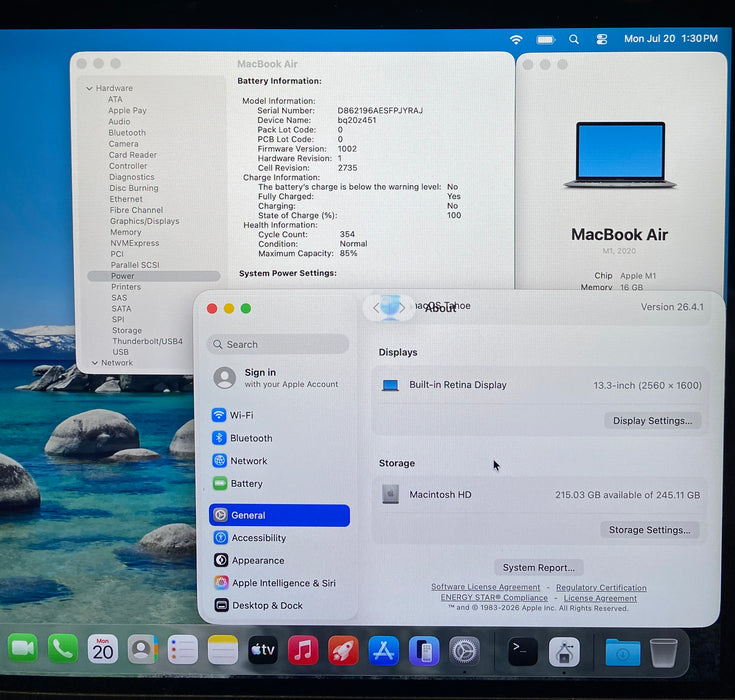
Task: Open the Software License Agreement link
Action: [x=486, y=587]
